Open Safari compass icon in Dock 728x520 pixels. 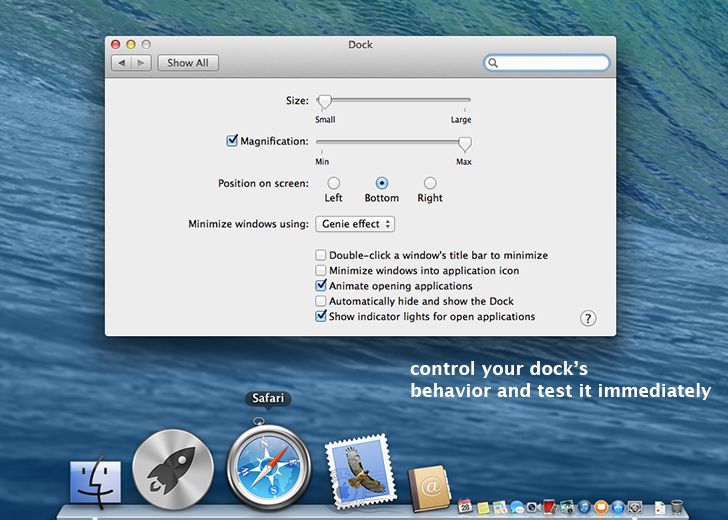click(268, 466)
